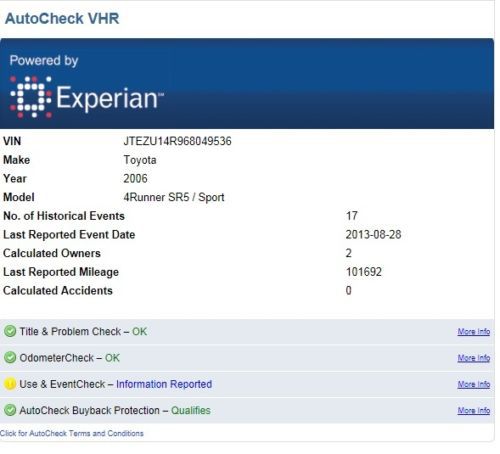Select the VIN value JTEZU14R968049536

click(177, 141)
